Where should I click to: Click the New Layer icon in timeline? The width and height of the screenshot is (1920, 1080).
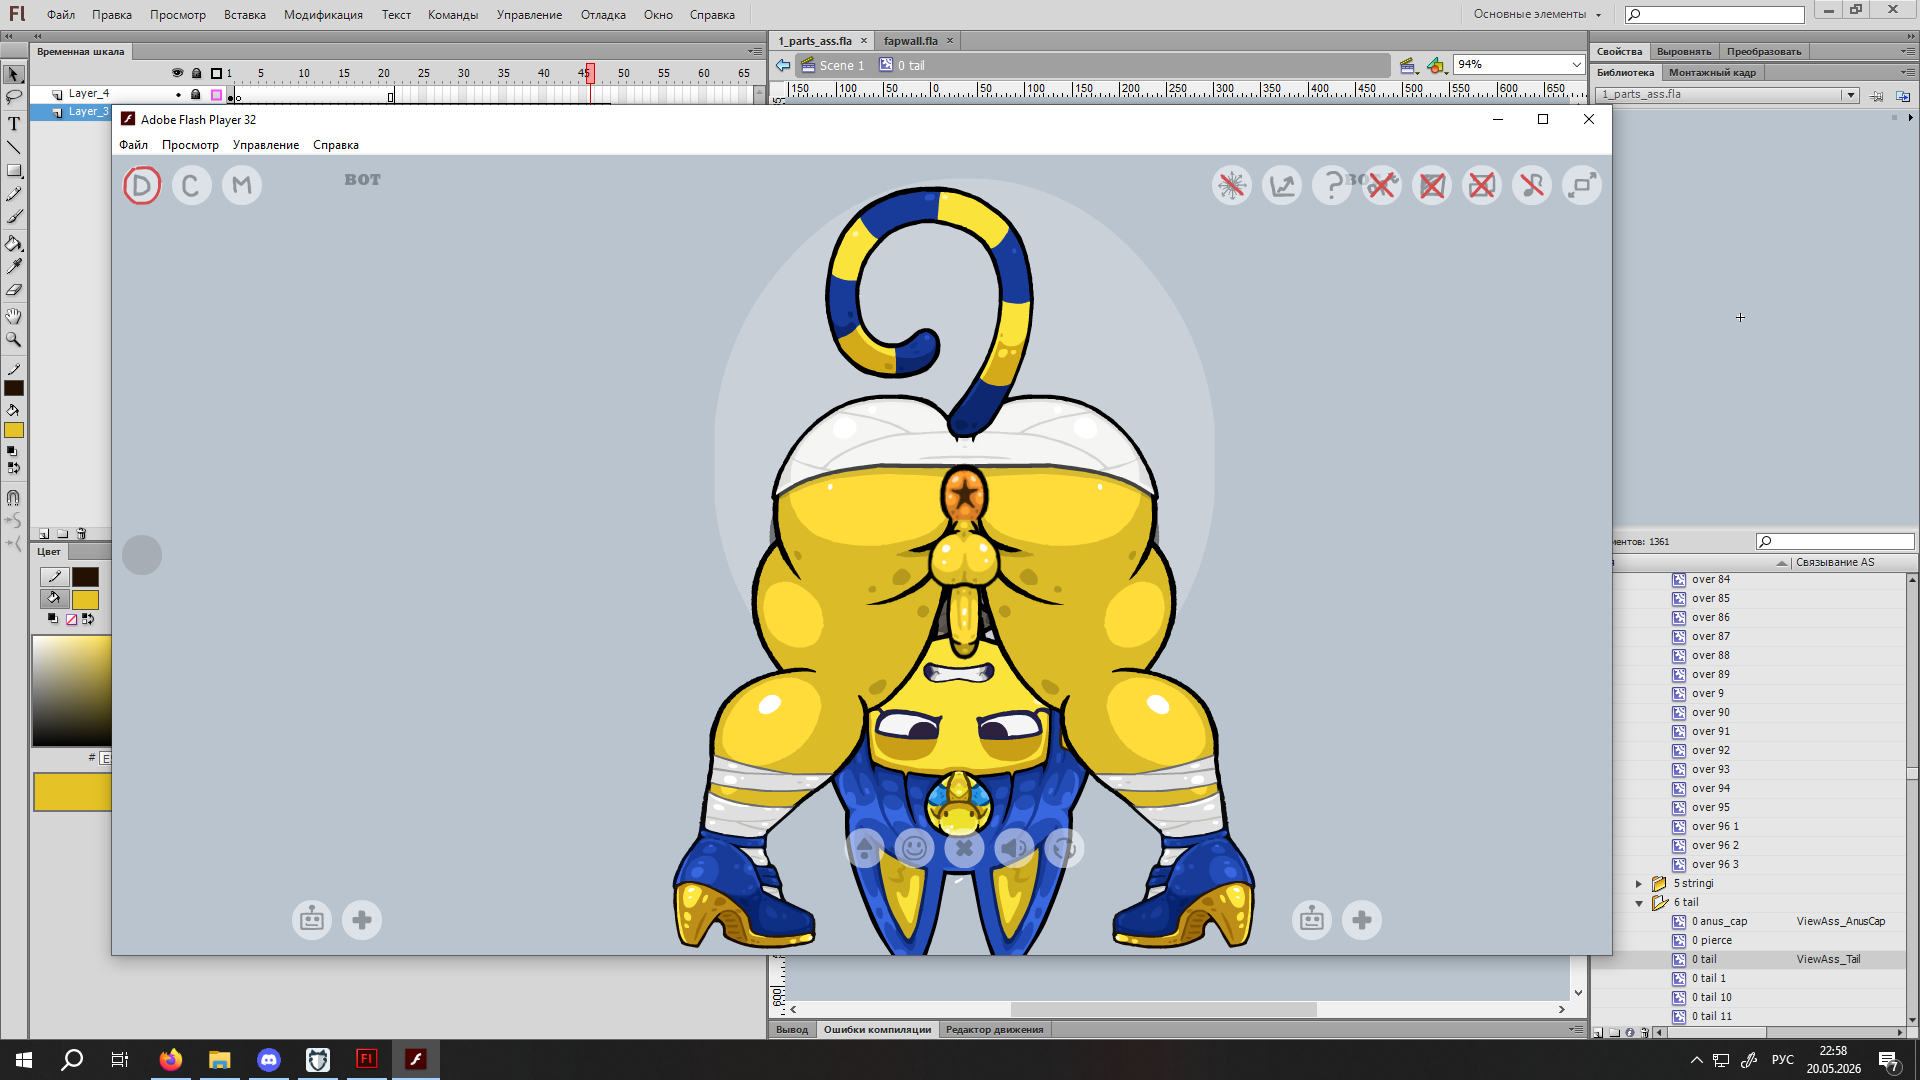(44, 534)
